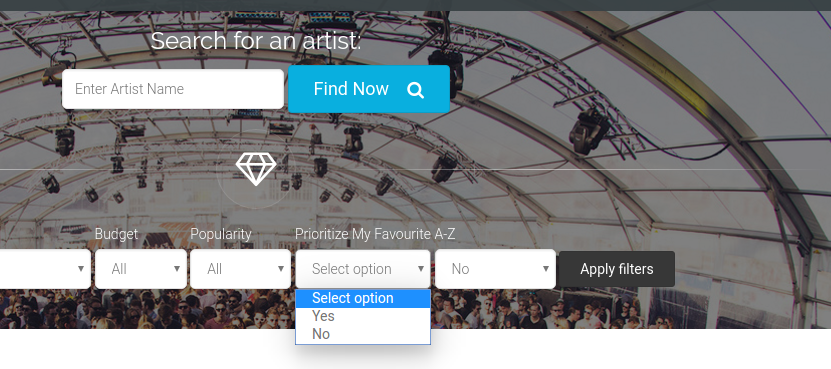Click the 'Search for an artist:' heading

(x=256, y=41)
